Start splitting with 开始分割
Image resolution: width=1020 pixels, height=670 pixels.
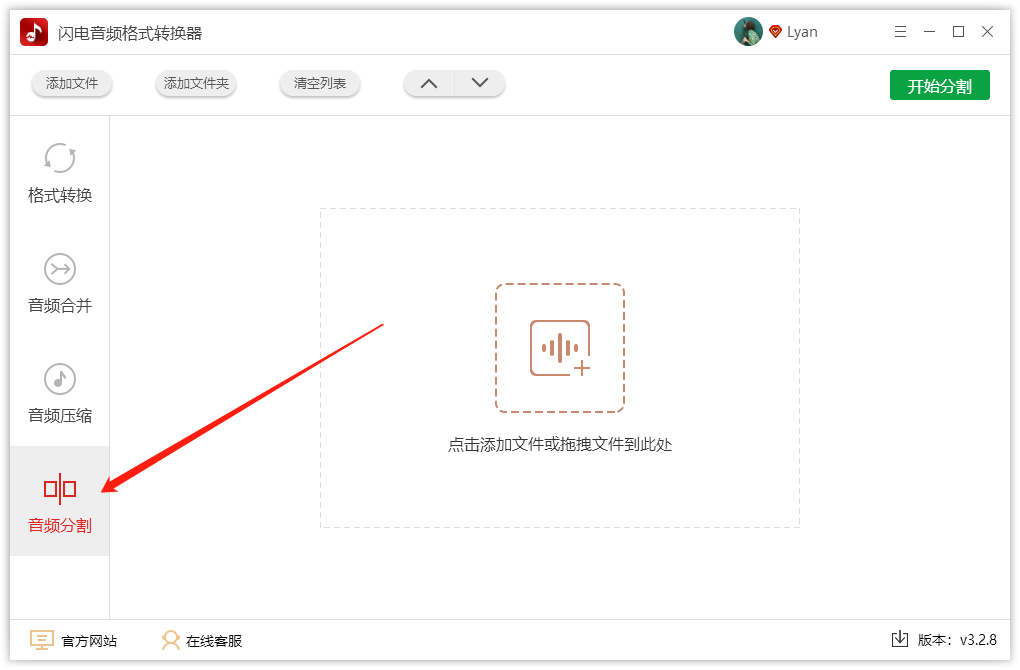[939, 85]
